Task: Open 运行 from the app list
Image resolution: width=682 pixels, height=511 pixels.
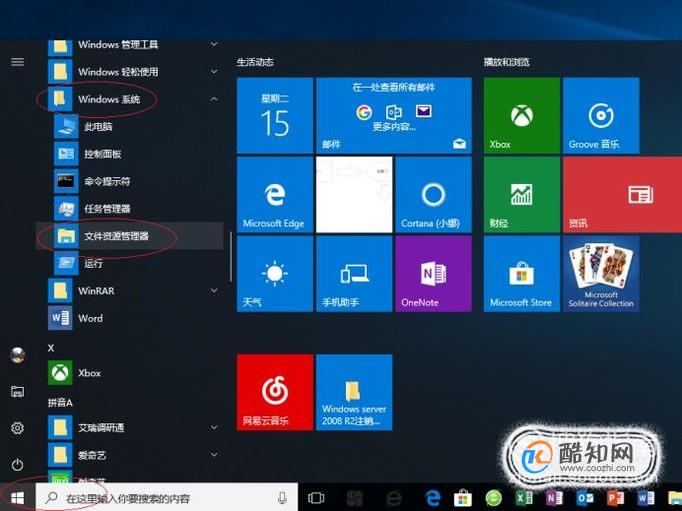Action: tap(130, 263)
